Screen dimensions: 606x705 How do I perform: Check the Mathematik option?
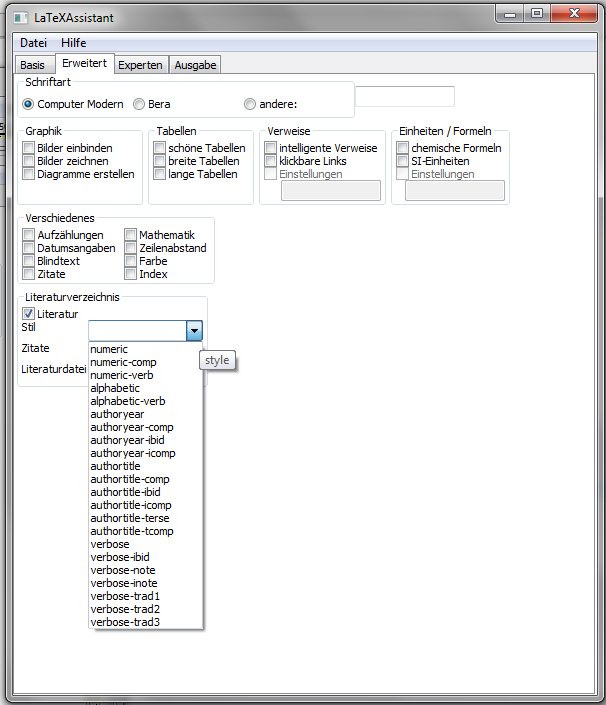click(x=131, y=235)
